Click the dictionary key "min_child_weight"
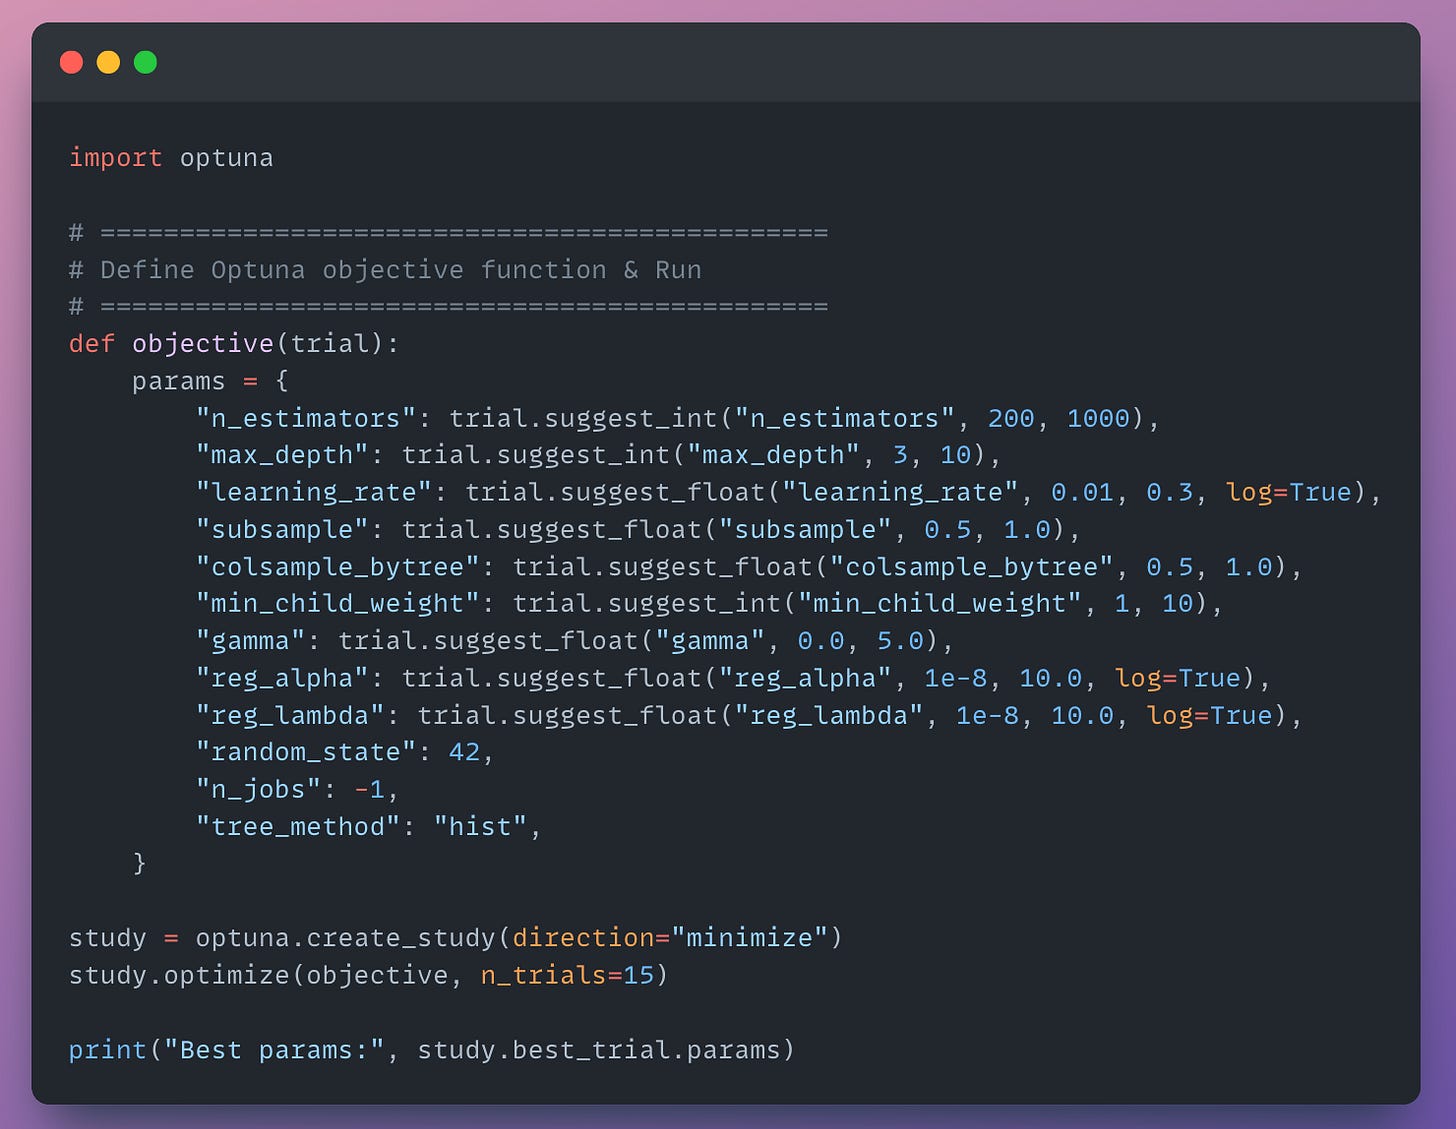1456x1129 pixels. [x=337, y=603]
